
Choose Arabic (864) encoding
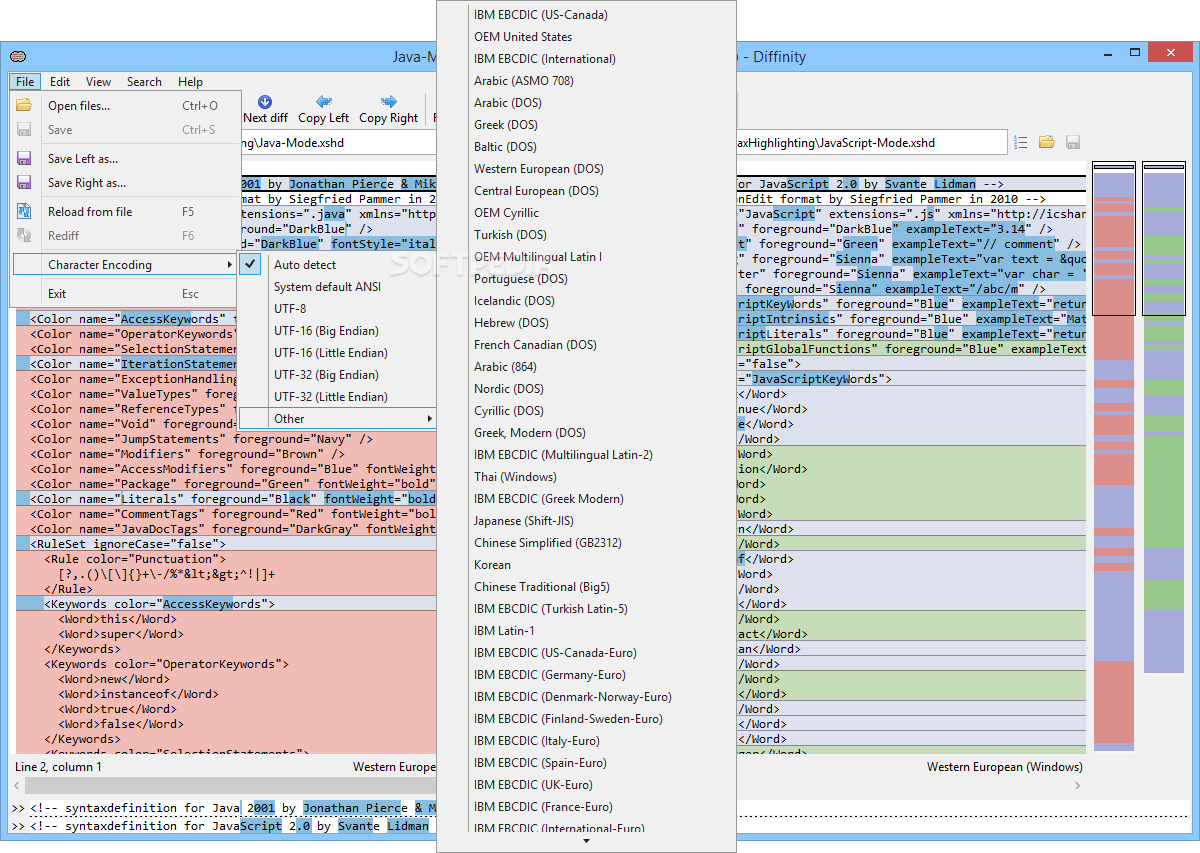[x=586, y=367]
